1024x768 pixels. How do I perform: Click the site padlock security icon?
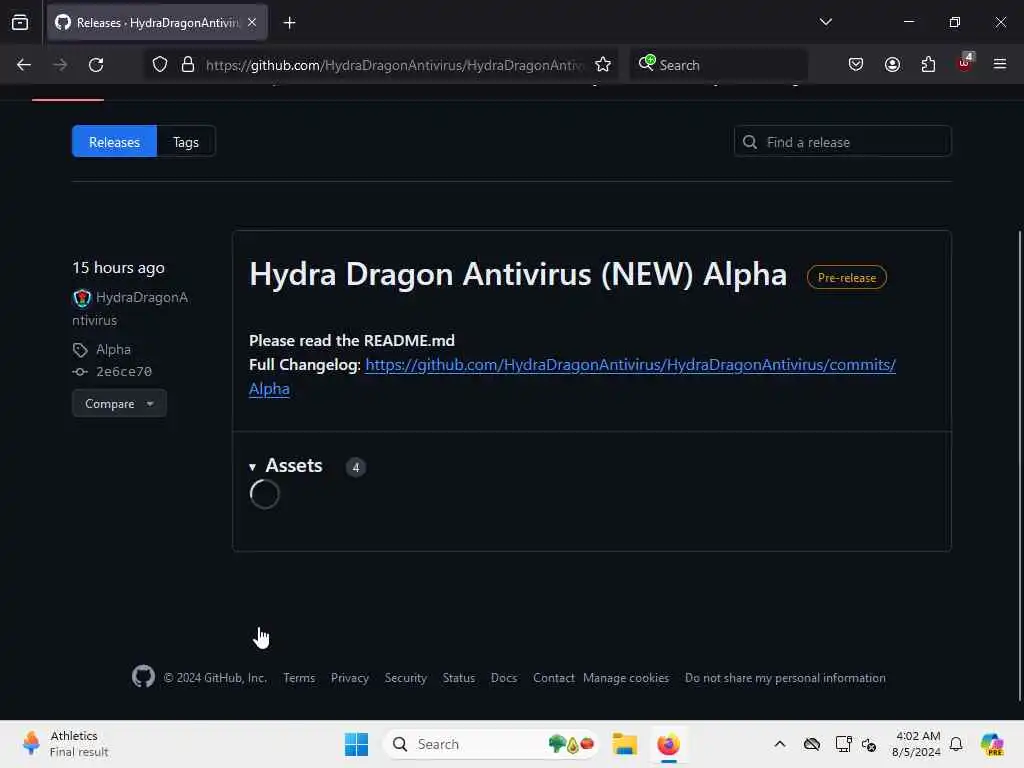click(x=188, y=65)
